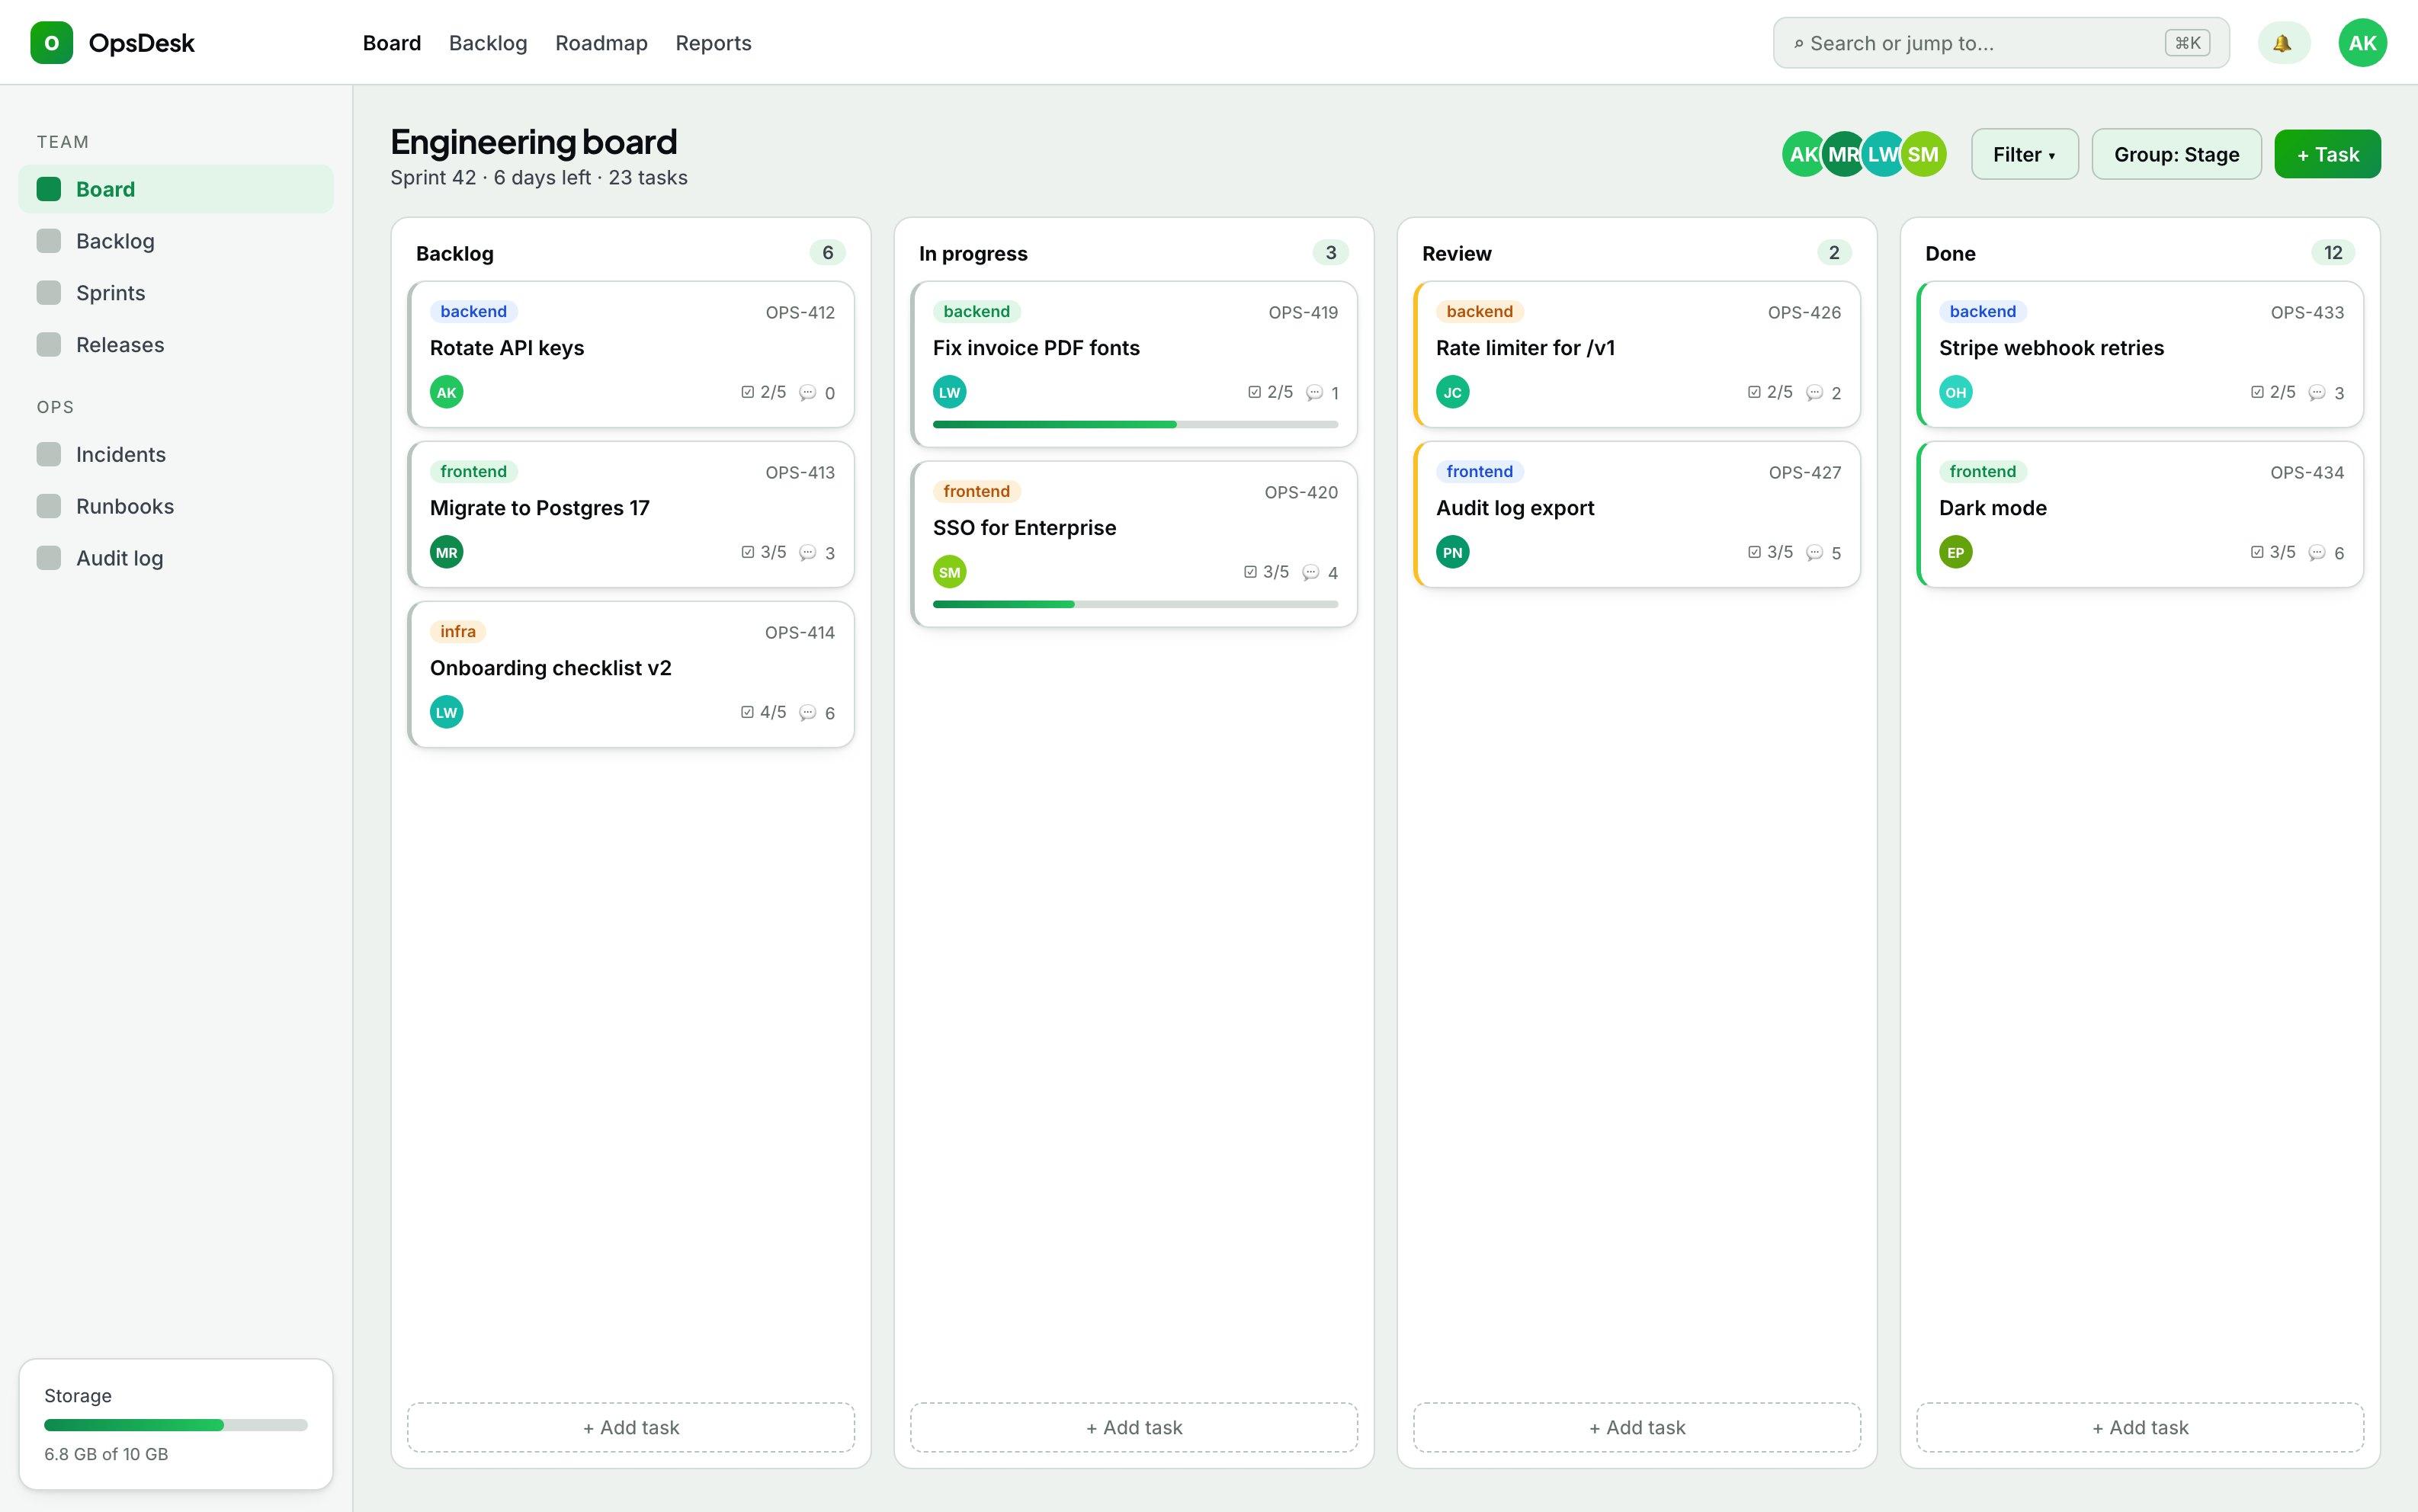Click the Done column count badge 12
Screen dimensions: 2418x1512
pyautogui.click(x=2333, y=253)
